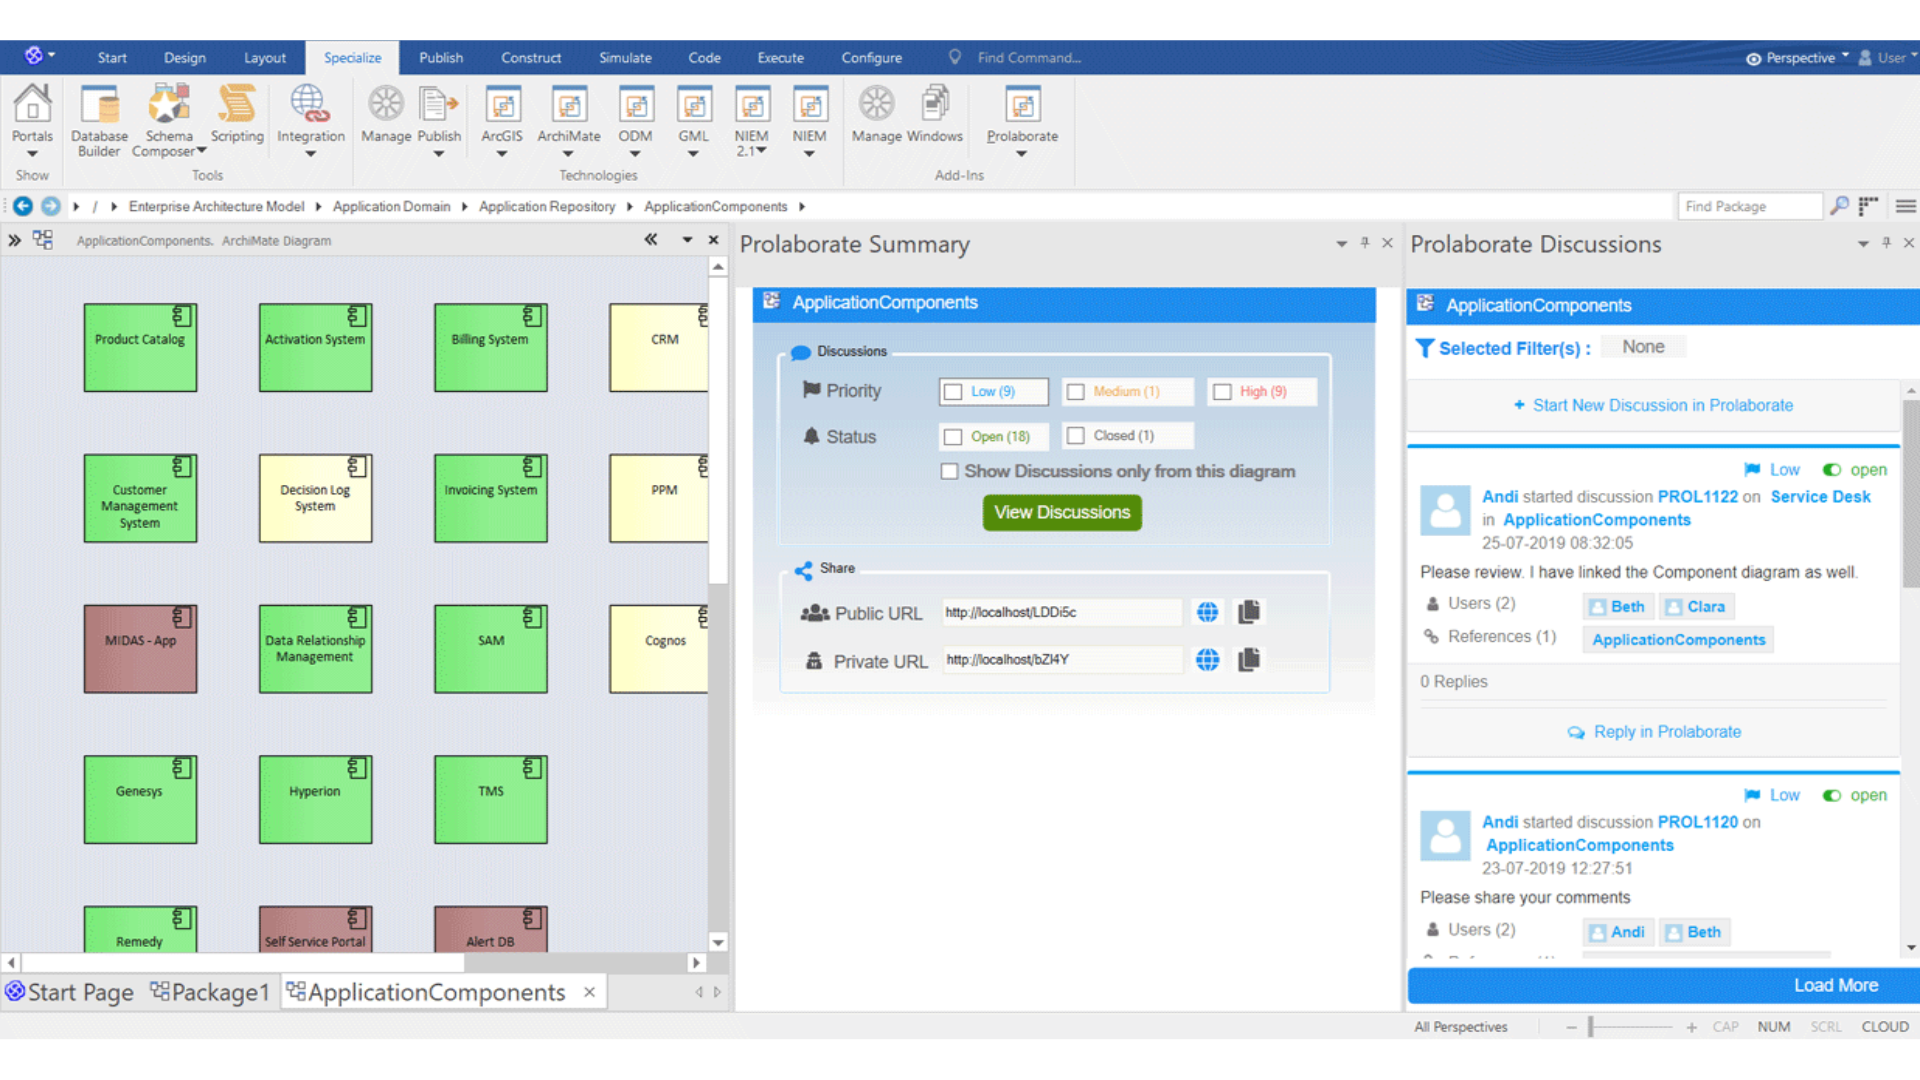
Task: Open the Portals panel
Action: click(x=32, y=115)
